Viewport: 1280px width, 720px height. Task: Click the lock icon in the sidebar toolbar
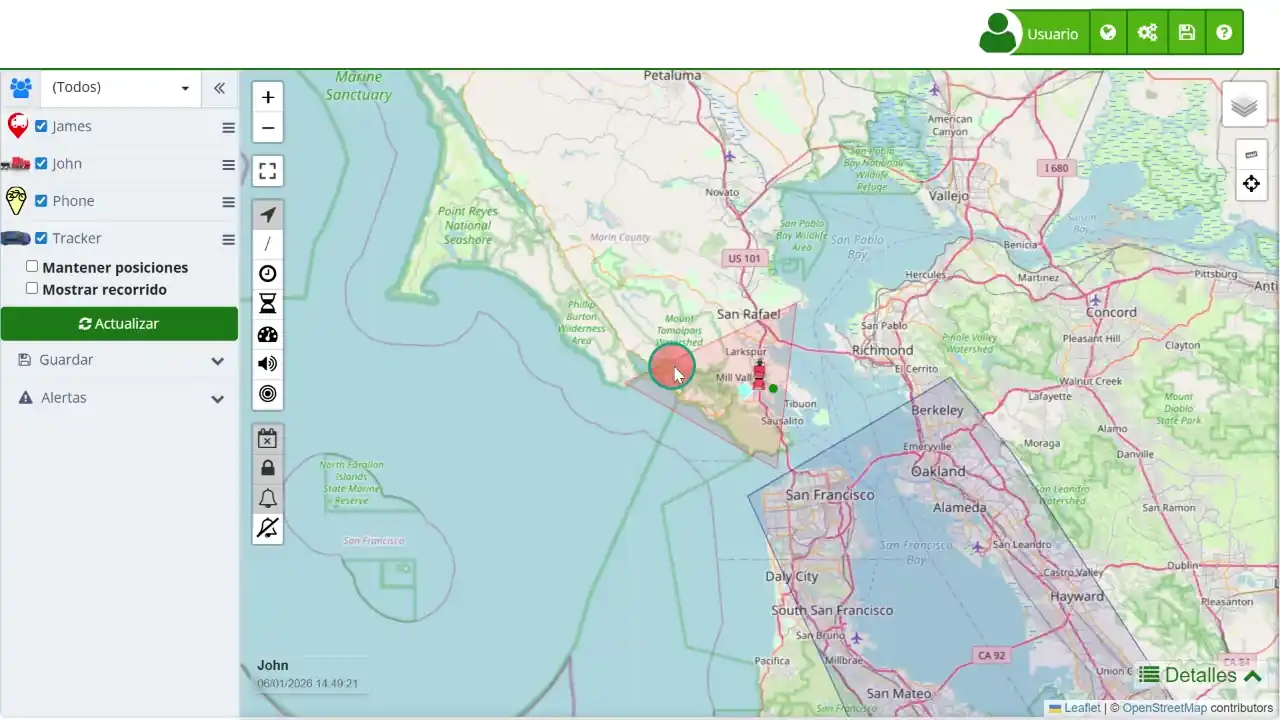pos(267,467)
